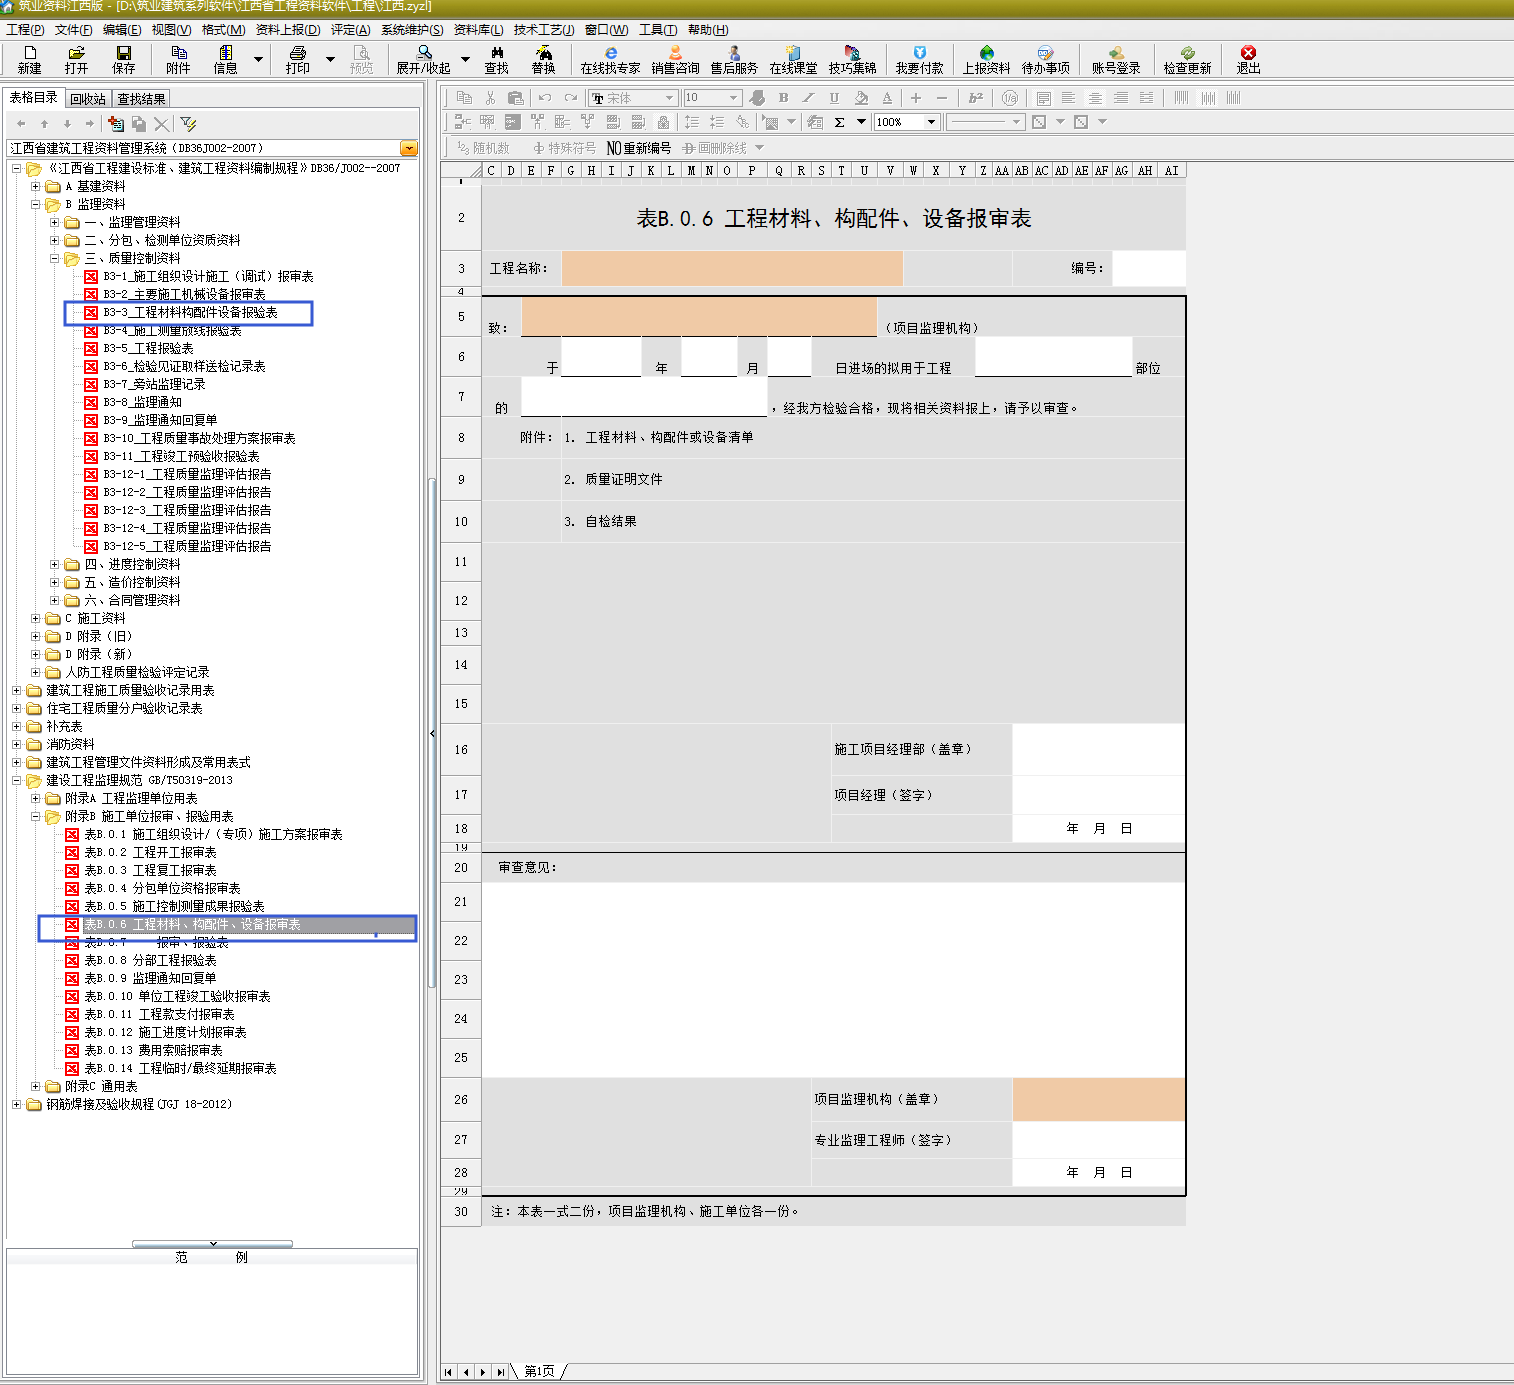1514x1385 pixels.
Task: Toggle left text alignment
Action: [x=1069, y=98]
